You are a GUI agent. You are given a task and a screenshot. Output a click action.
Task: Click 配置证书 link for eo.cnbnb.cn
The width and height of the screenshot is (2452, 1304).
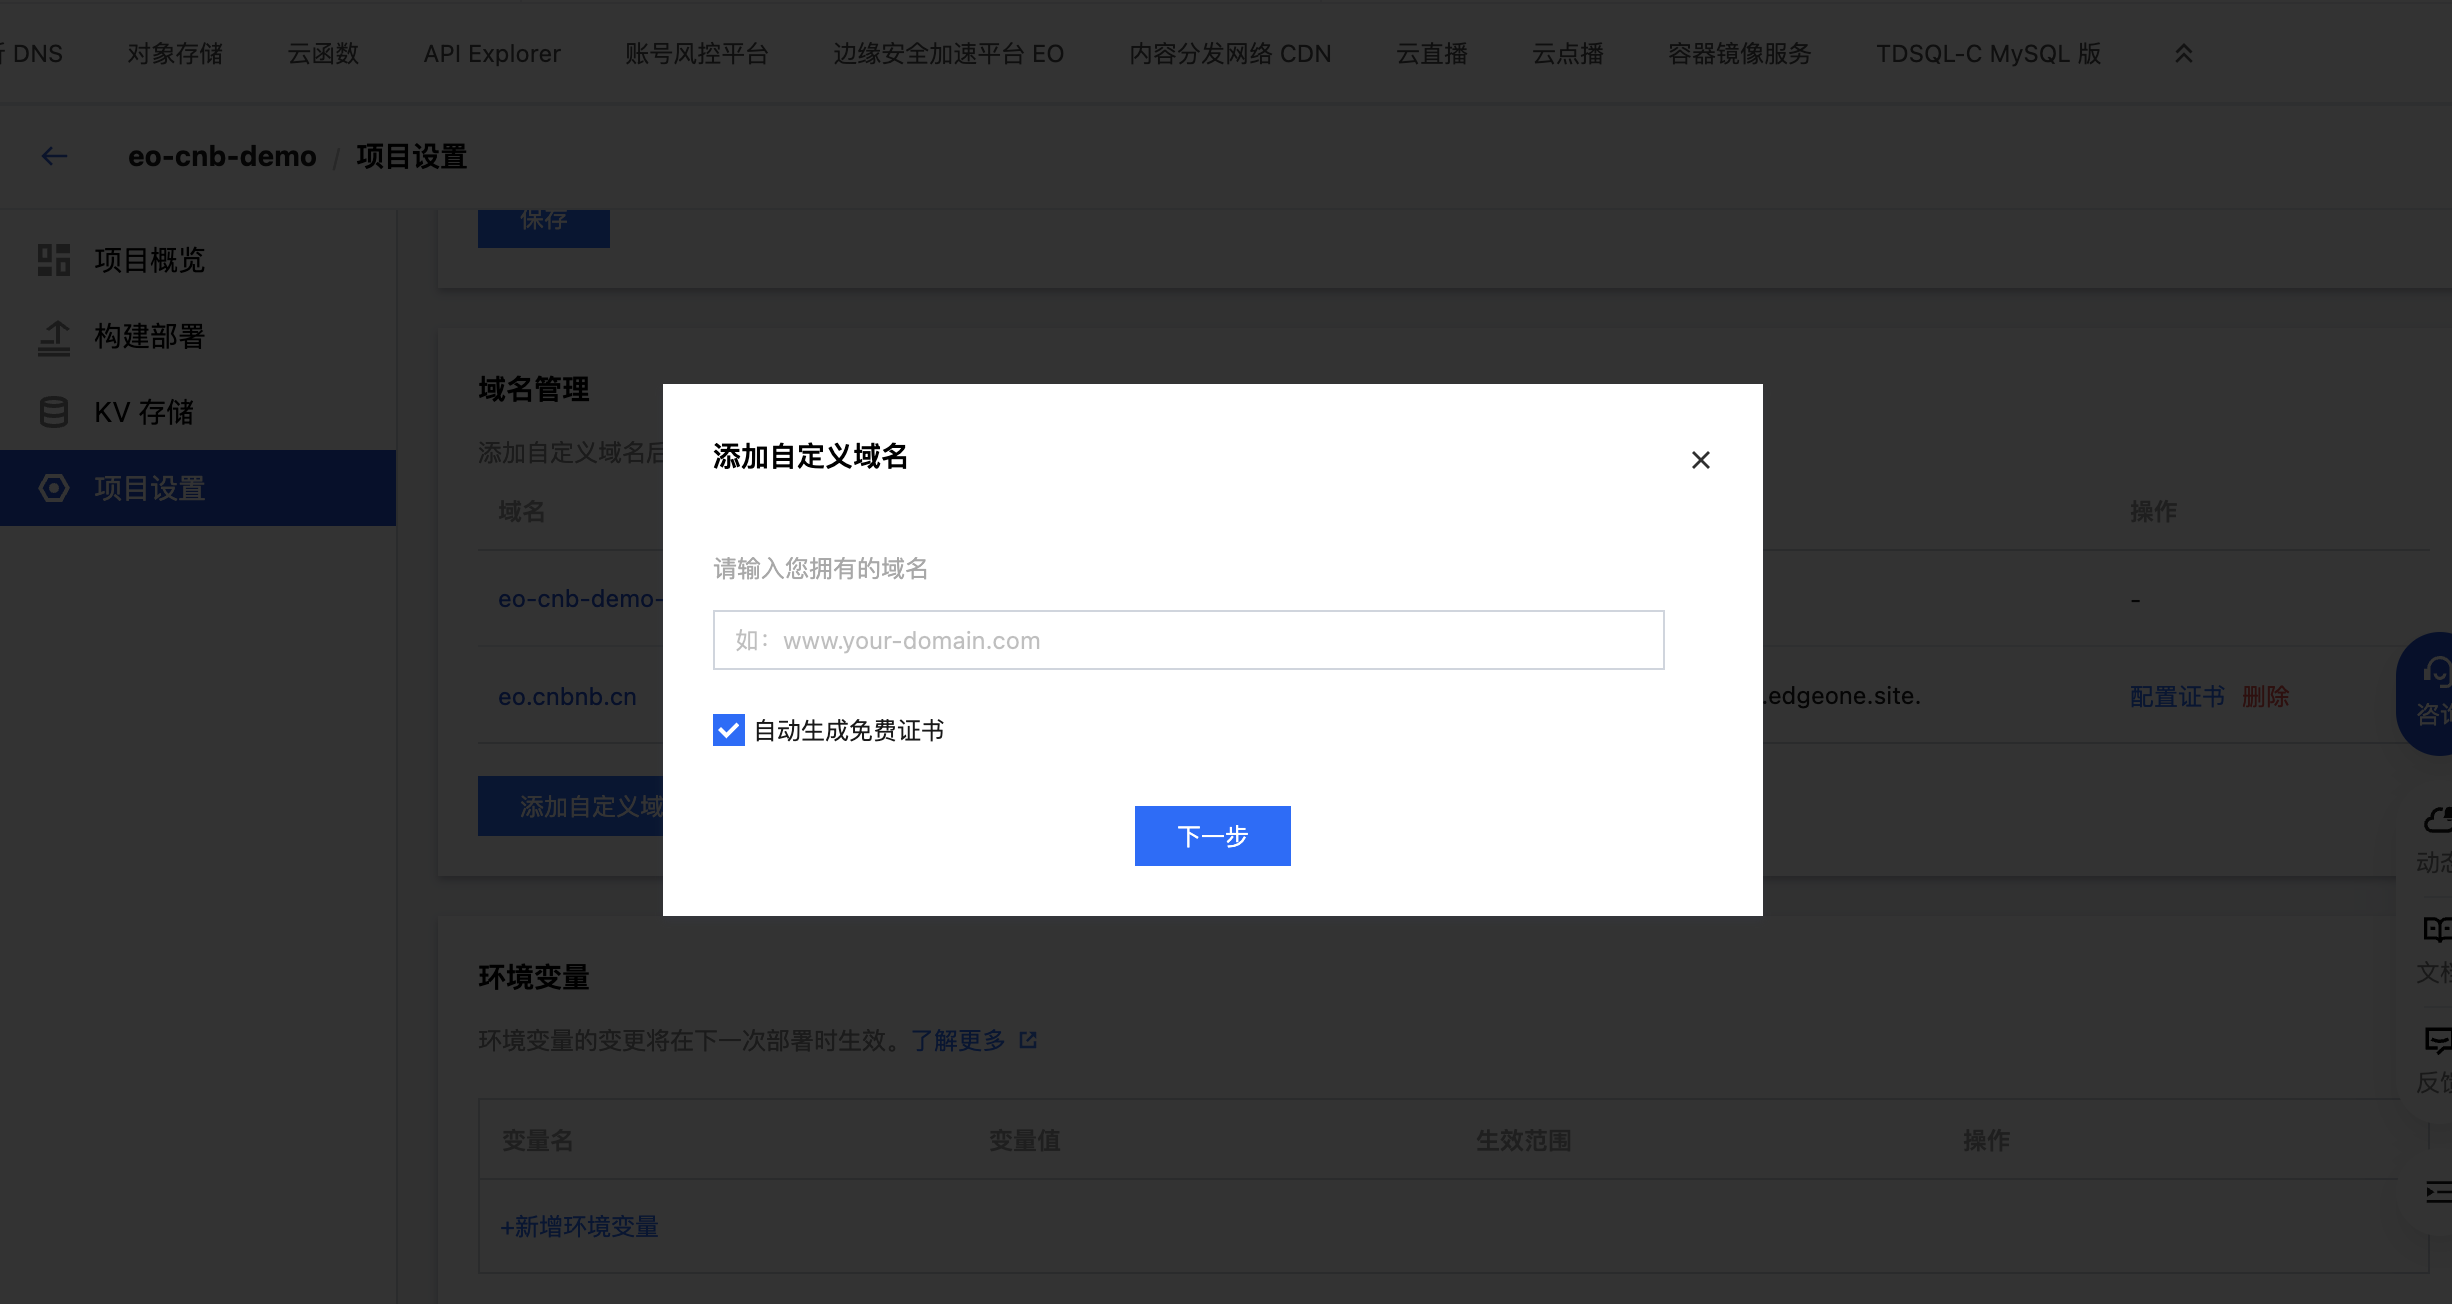[x=2176, y=696]
